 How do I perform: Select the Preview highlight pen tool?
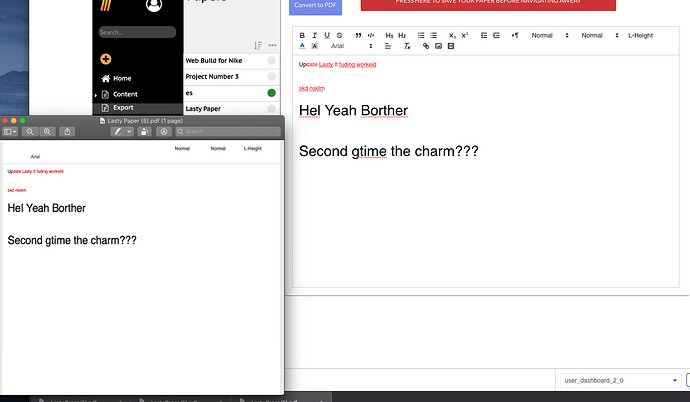(x=117, y=132)
